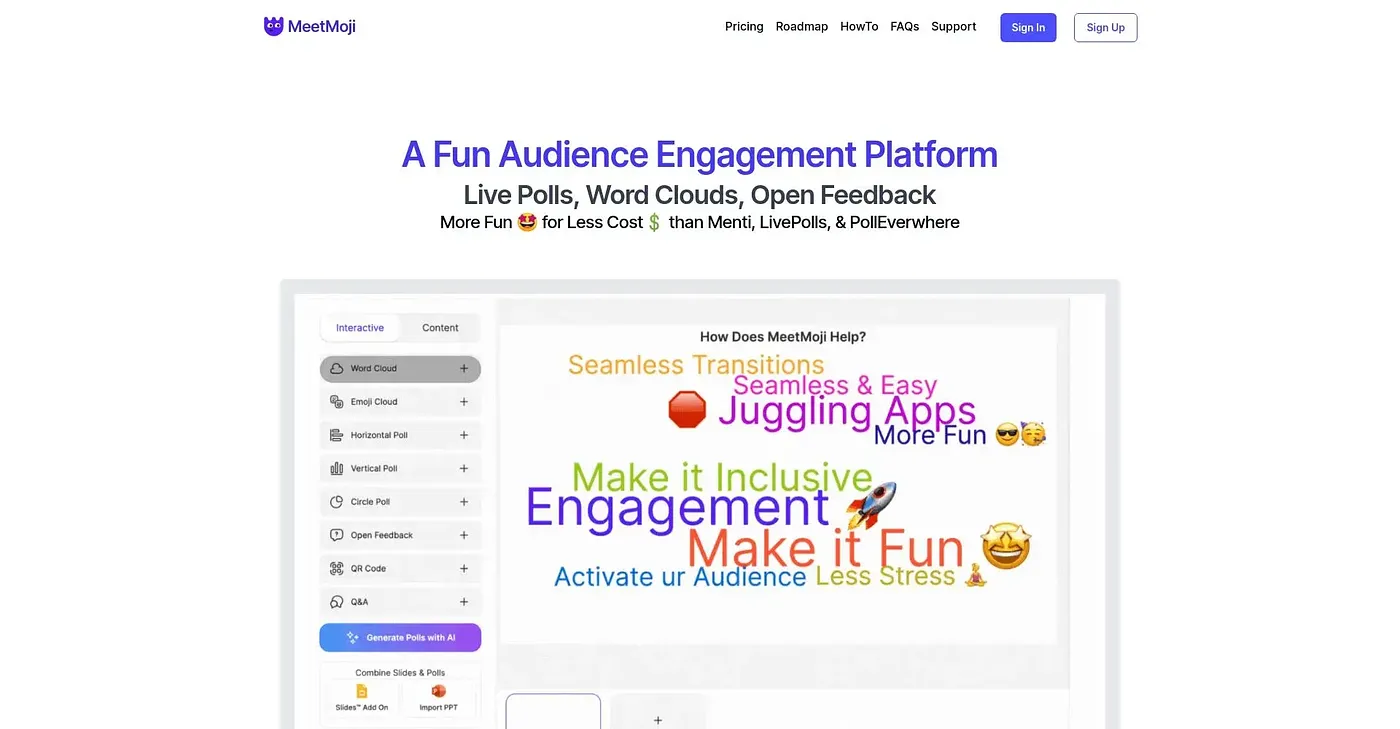
Task: Switch to the Interactive tab
Action: [x=360, y=328]
